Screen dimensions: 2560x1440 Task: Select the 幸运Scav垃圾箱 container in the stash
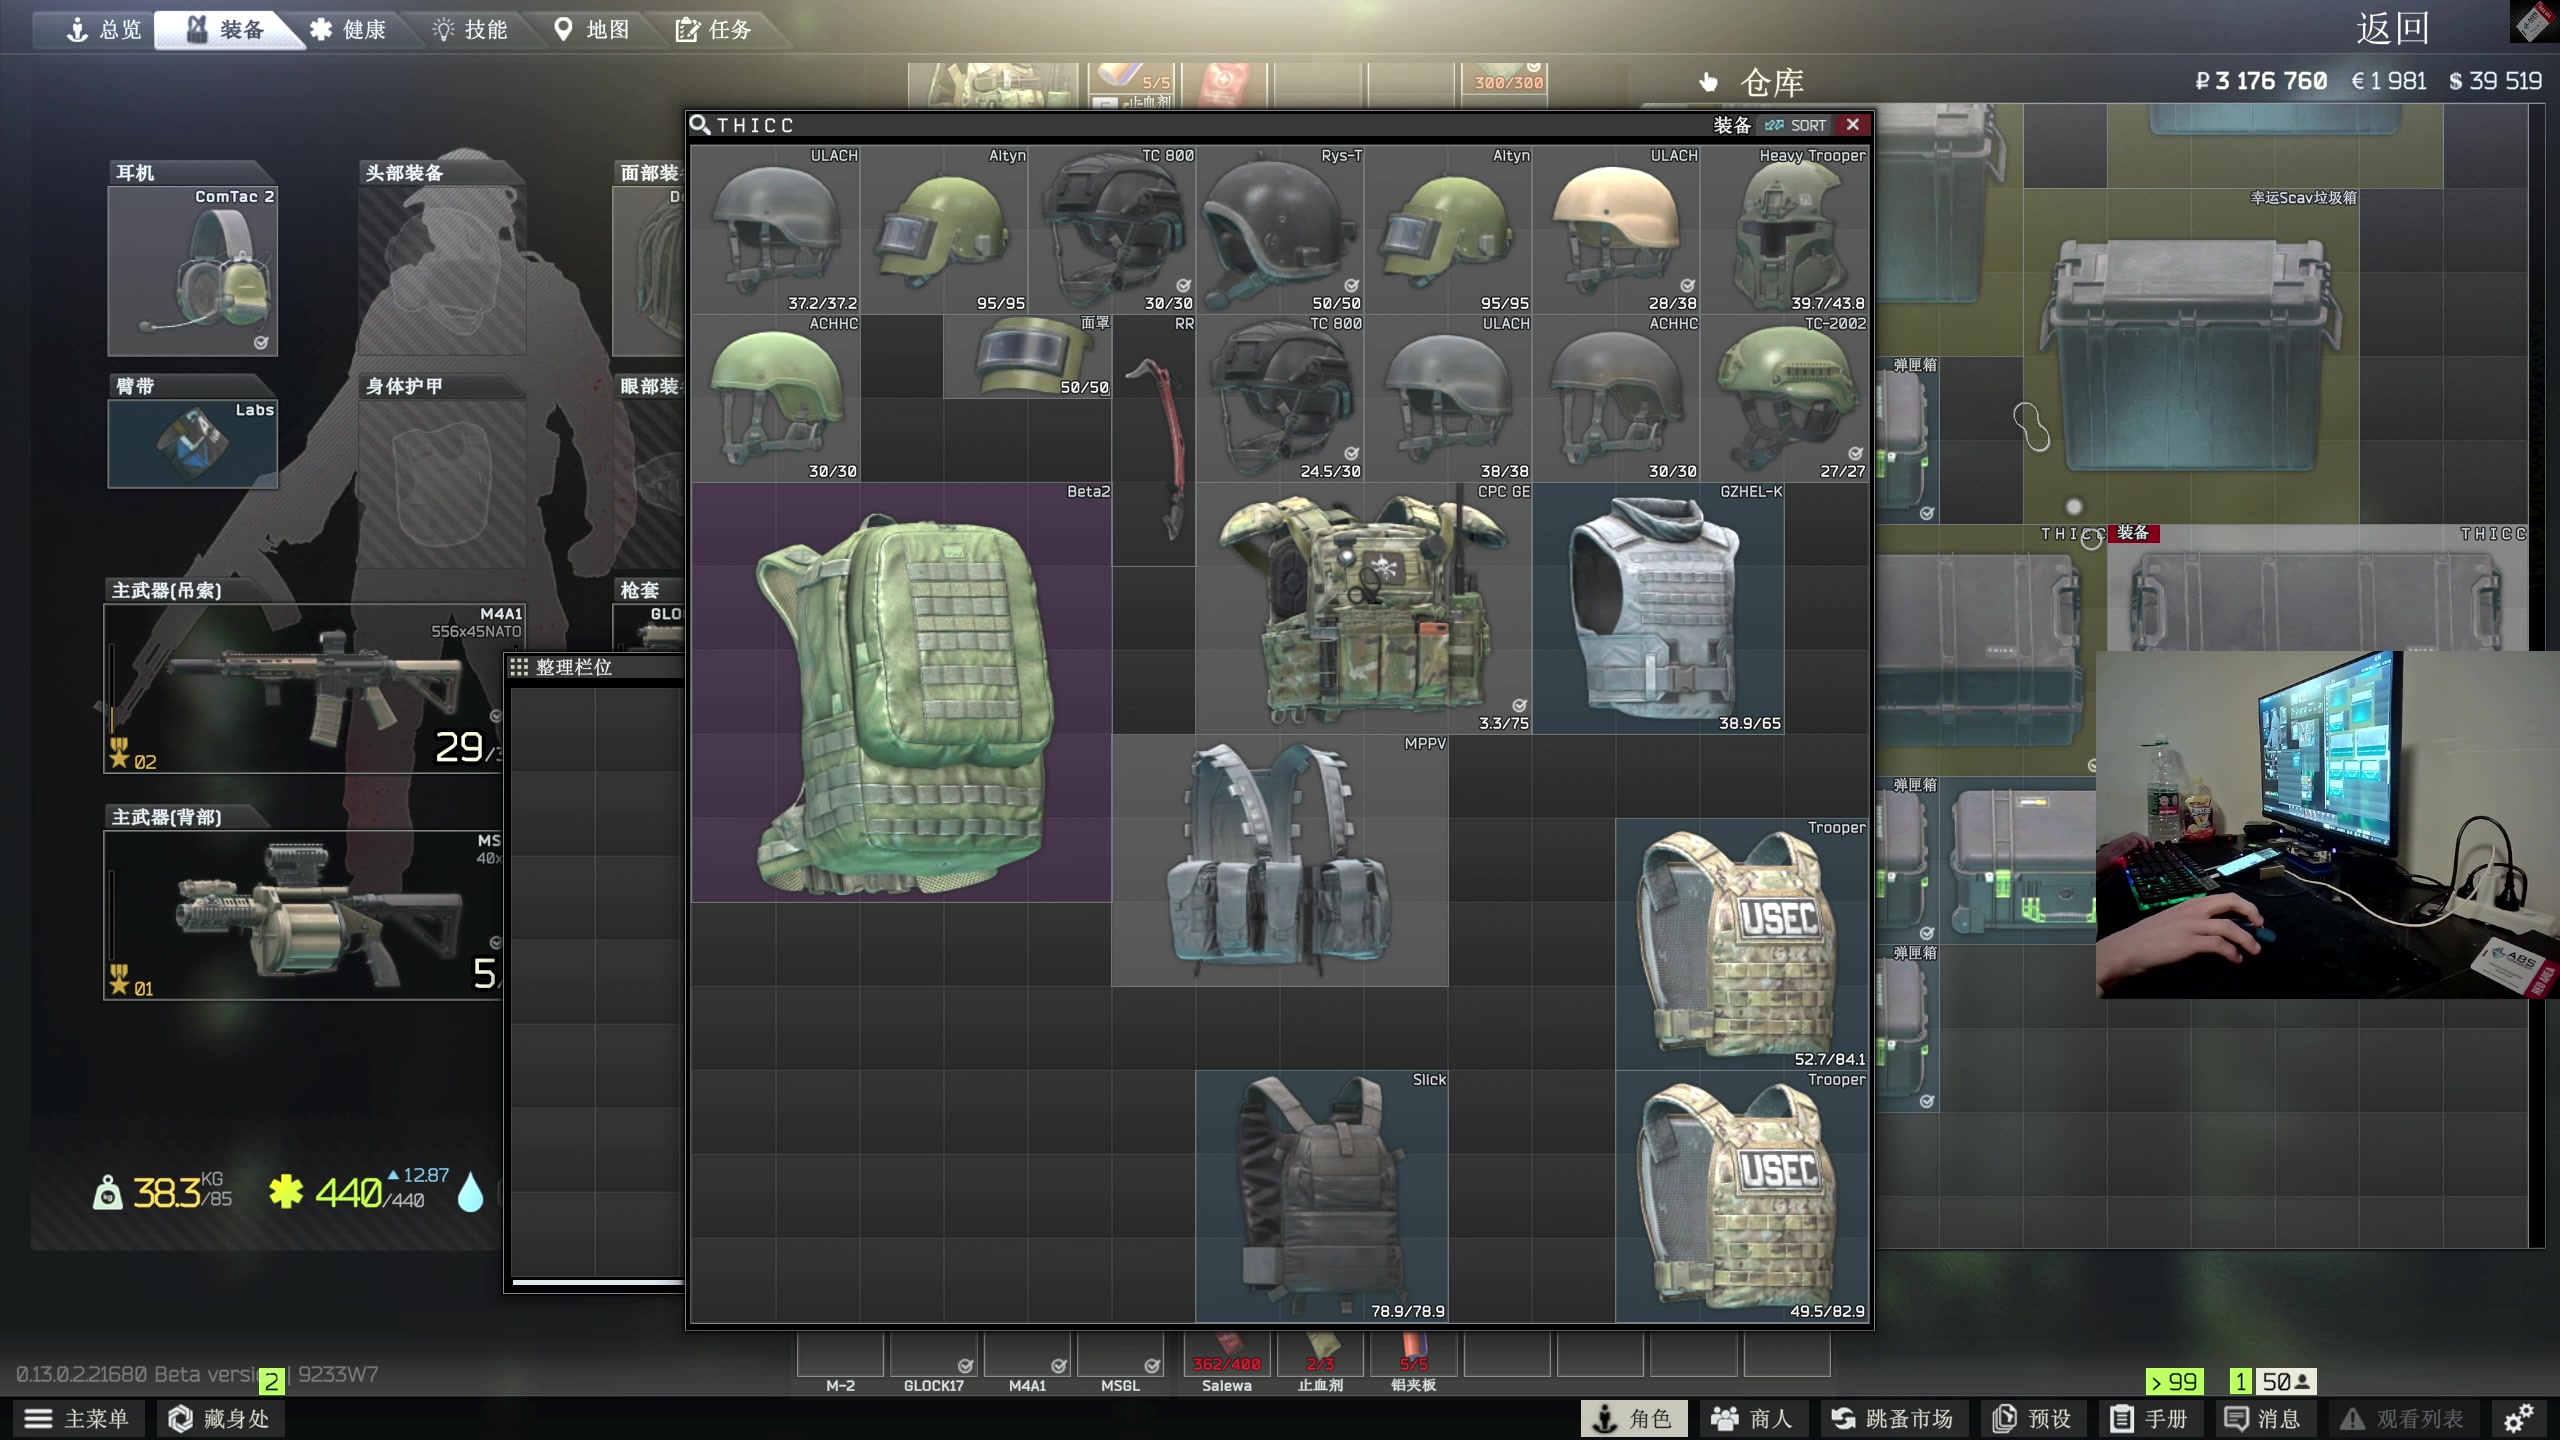tap(2192, 357)
